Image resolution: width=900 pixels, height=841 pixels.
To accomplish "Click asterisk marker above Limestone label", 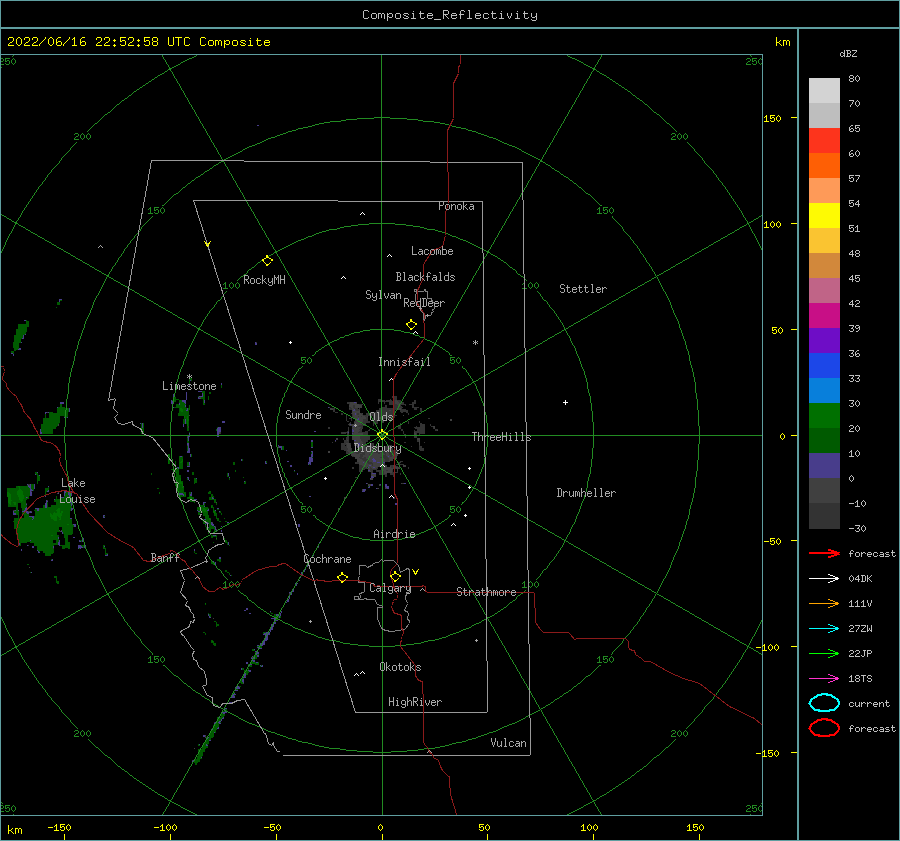I will (189, 377).
